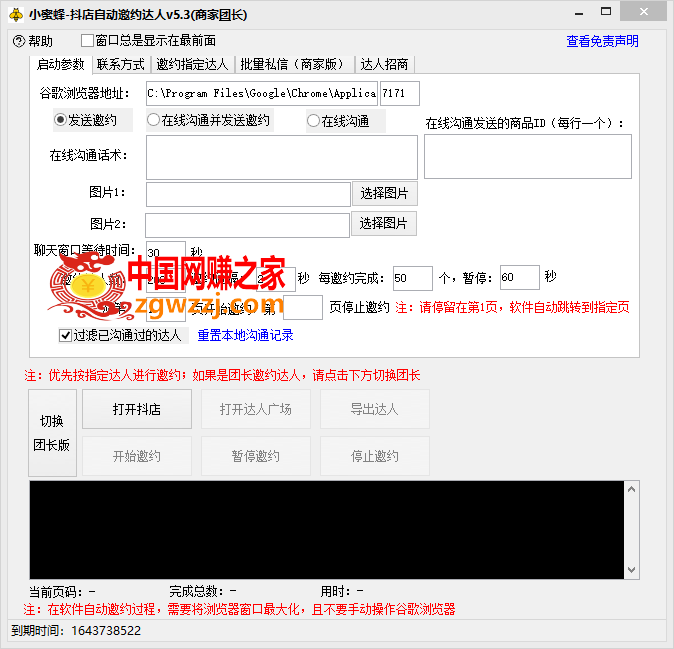Click 选择图片 button for 图片1
674x649 pixels.
[384, 193]
